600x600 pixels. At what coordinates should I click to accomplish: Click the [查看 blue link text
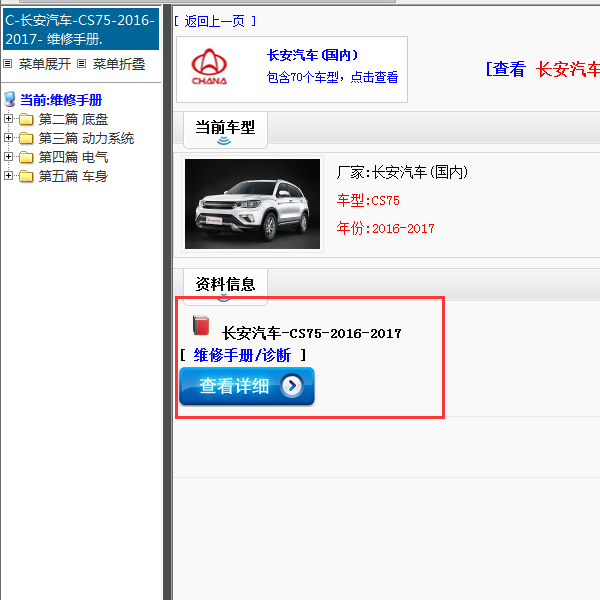pos(506,69)
